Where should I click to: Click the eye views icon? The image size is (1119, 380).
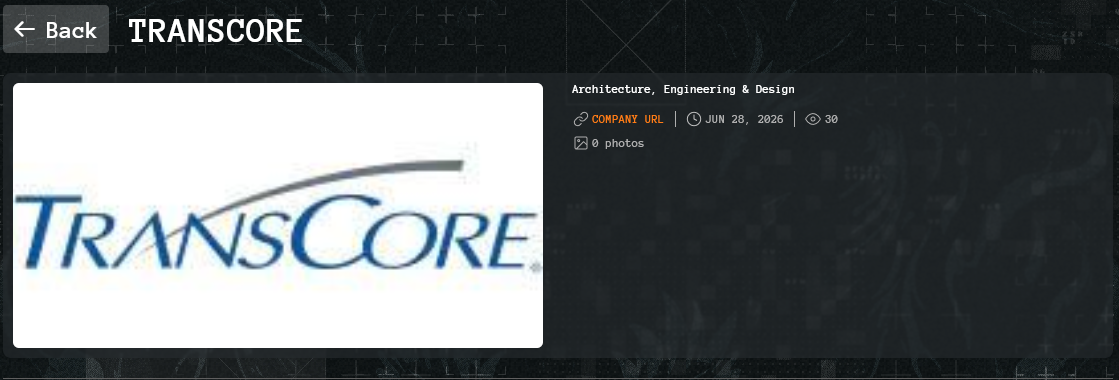pyautogui.click(x=813, y=119)
